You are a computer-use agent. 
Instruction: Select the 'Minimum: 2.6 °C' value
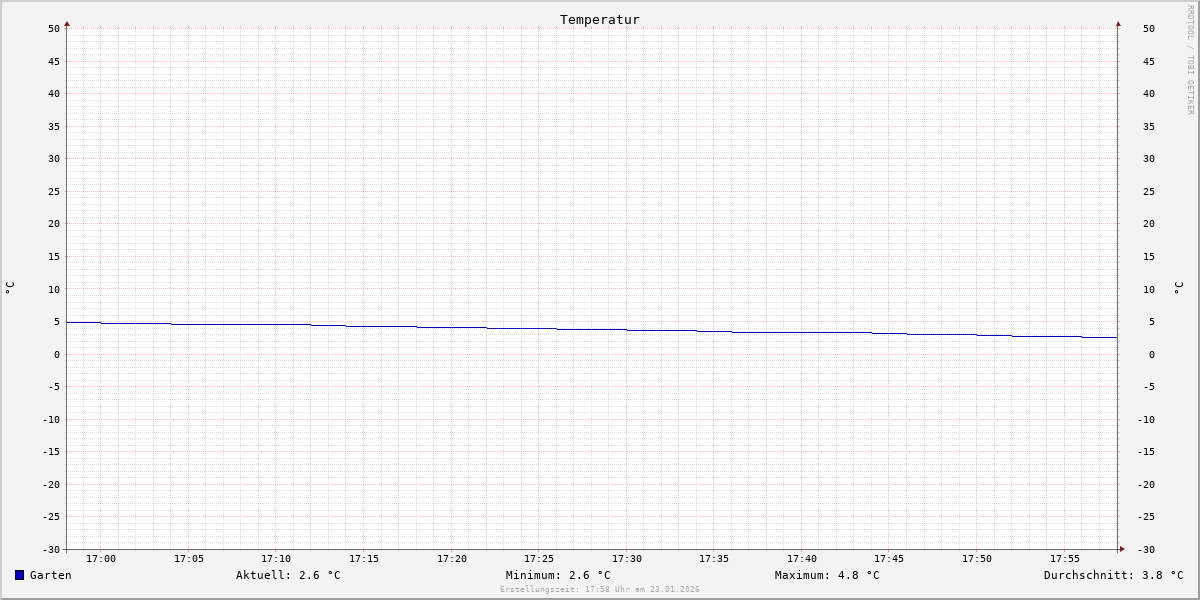point(558,575)
